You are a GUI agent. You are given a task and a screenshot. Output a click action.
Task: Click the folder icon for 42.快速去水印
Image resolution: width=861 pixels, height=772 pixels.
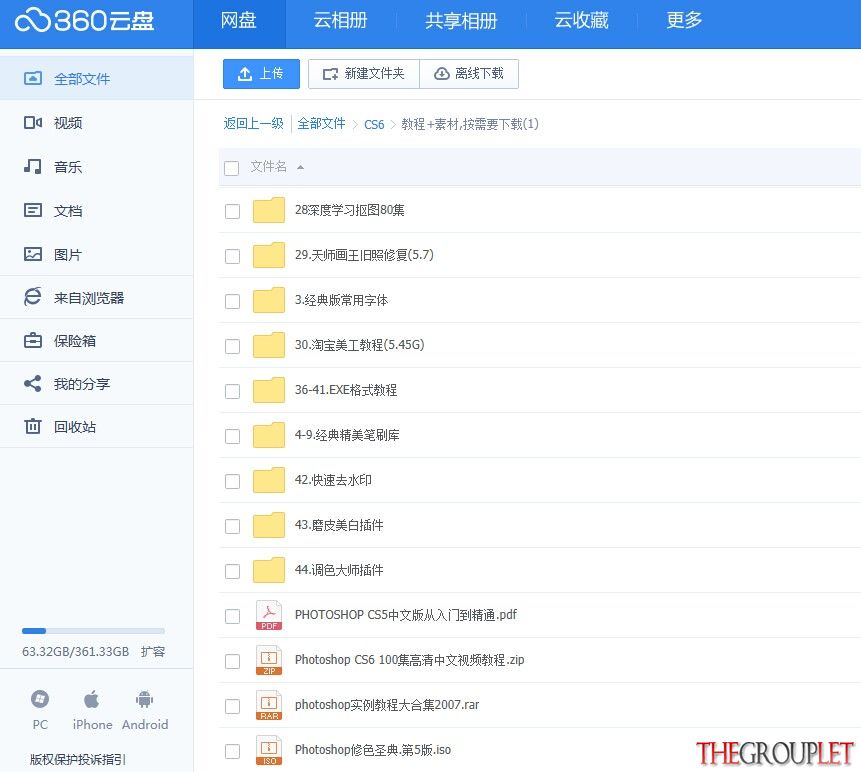[x=269, y=480]
